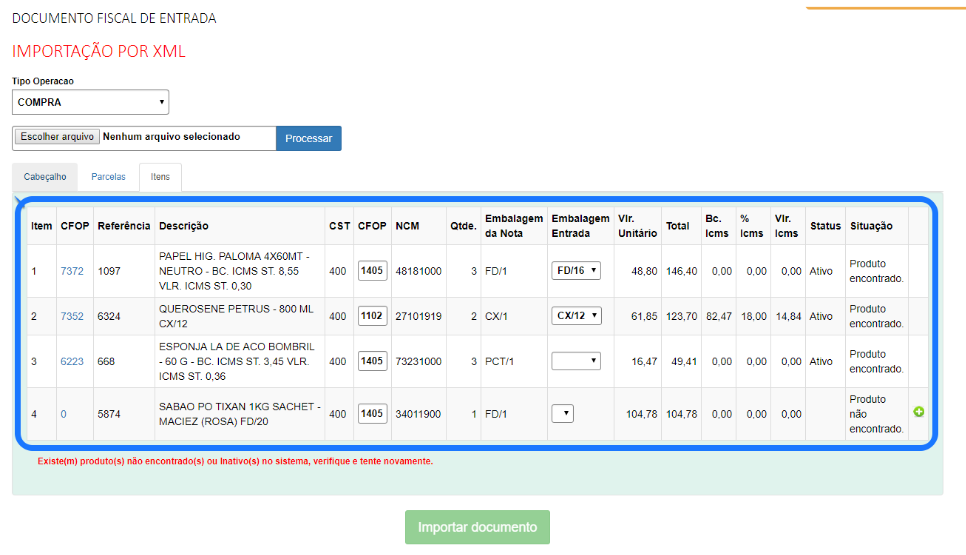This screenshot has width=966, height=555.
Task: Click the Importar documento button
Action: click(477, 527)
